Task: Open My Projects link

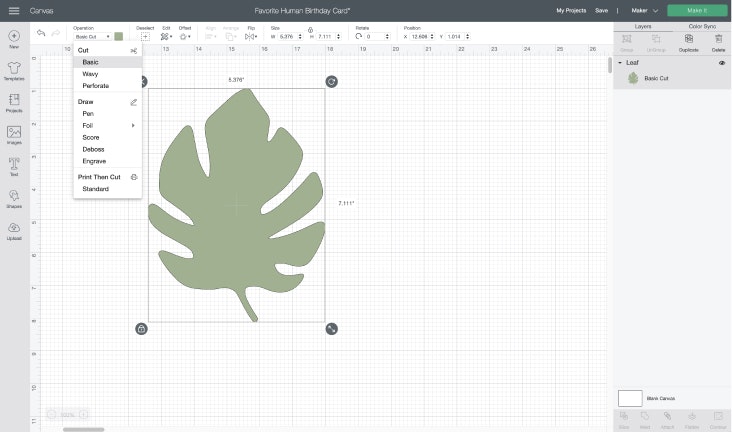Action: (571, 10)
